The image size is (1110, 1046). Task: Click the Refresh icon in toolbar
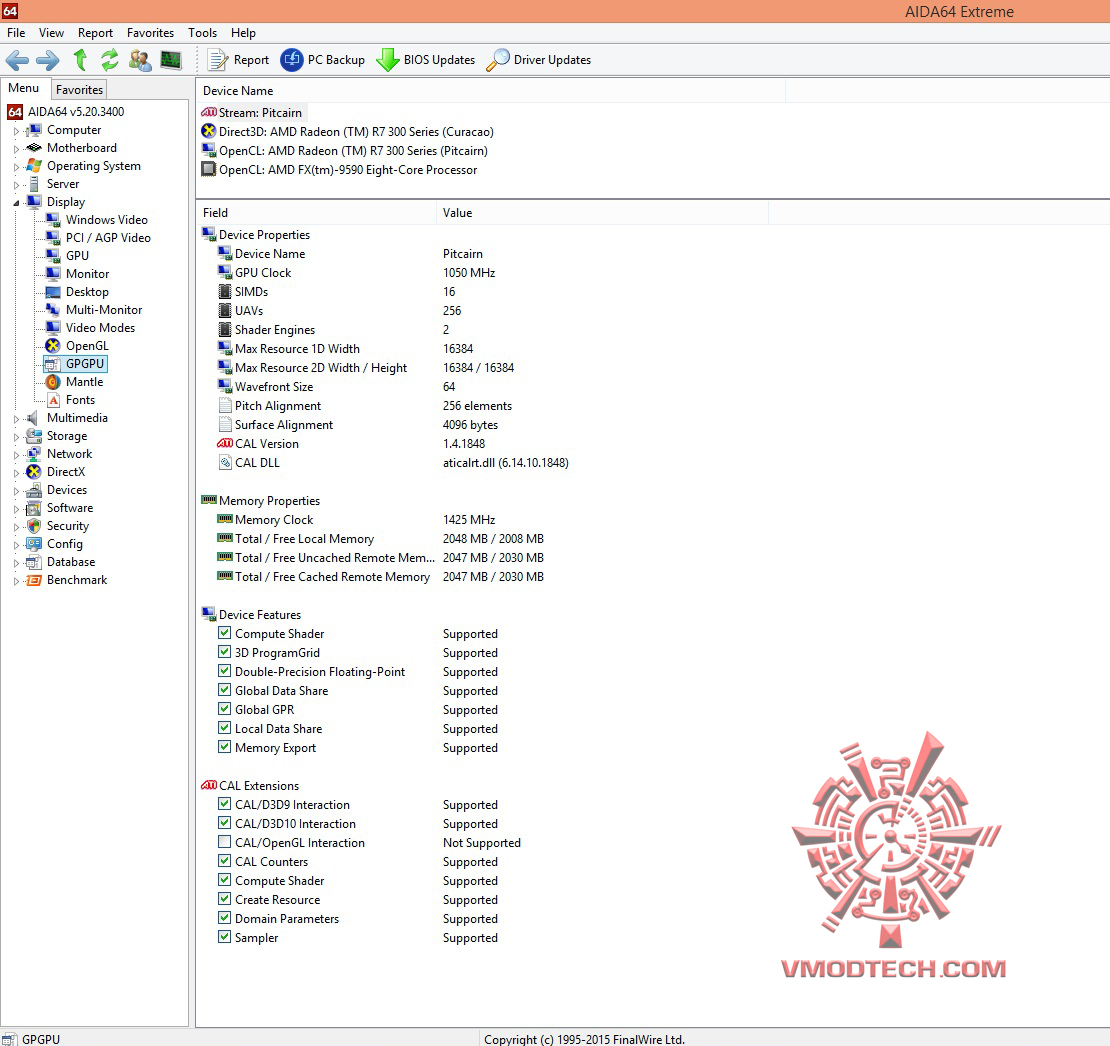click(110, 60)
